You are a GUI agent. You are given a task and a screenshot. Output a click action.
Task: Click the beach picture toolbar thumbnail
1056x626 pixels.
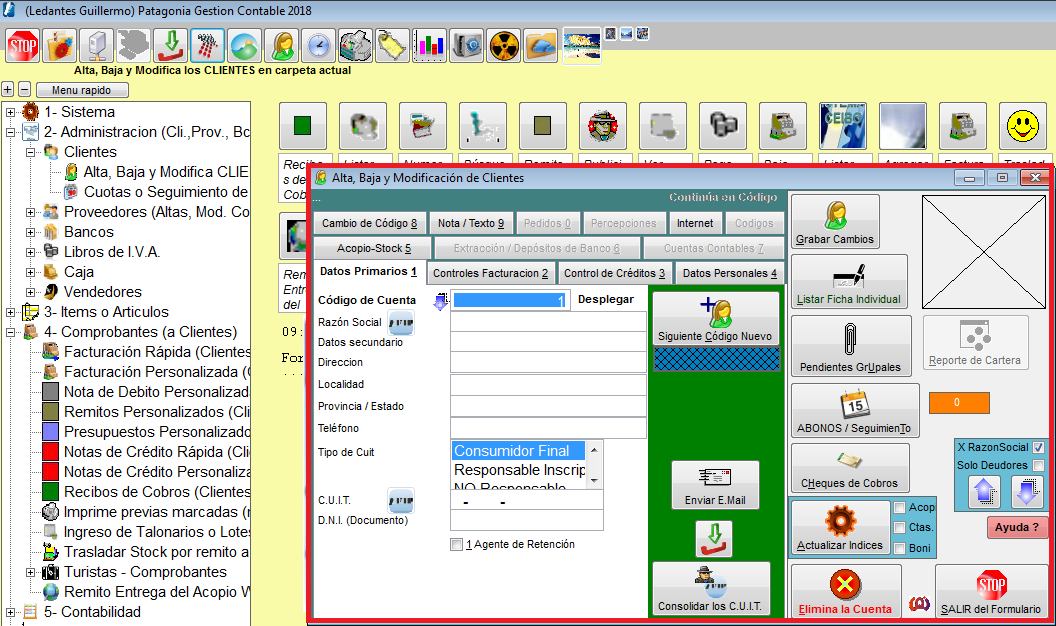coord(582,46)
